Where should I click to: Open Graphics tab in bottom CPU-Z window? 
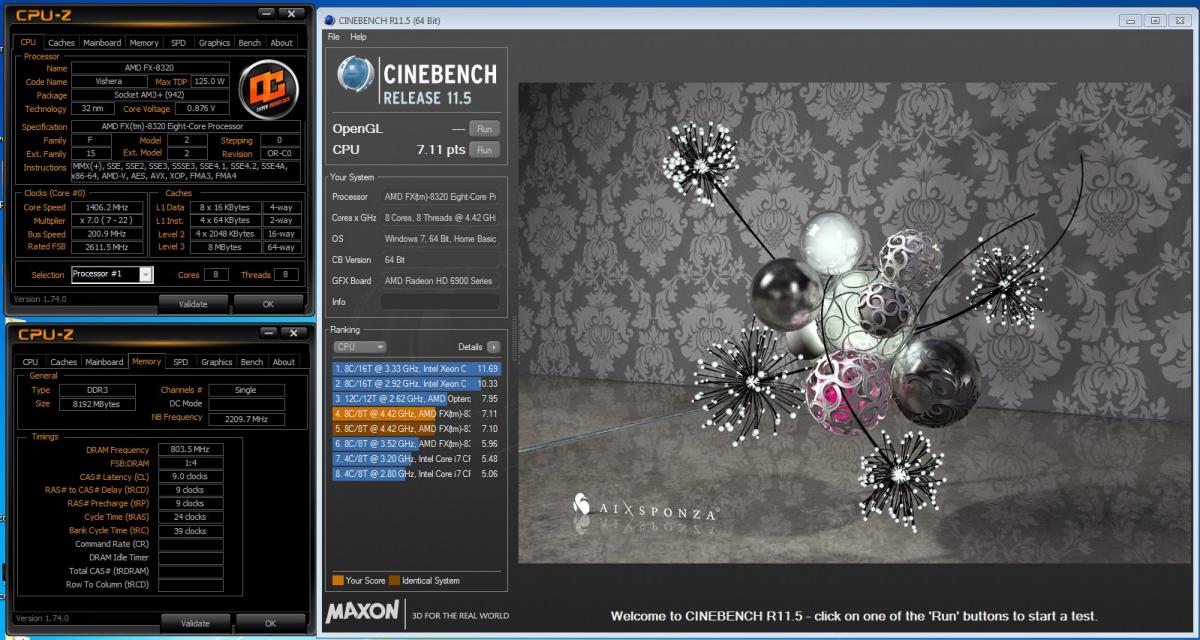(216, 362)
